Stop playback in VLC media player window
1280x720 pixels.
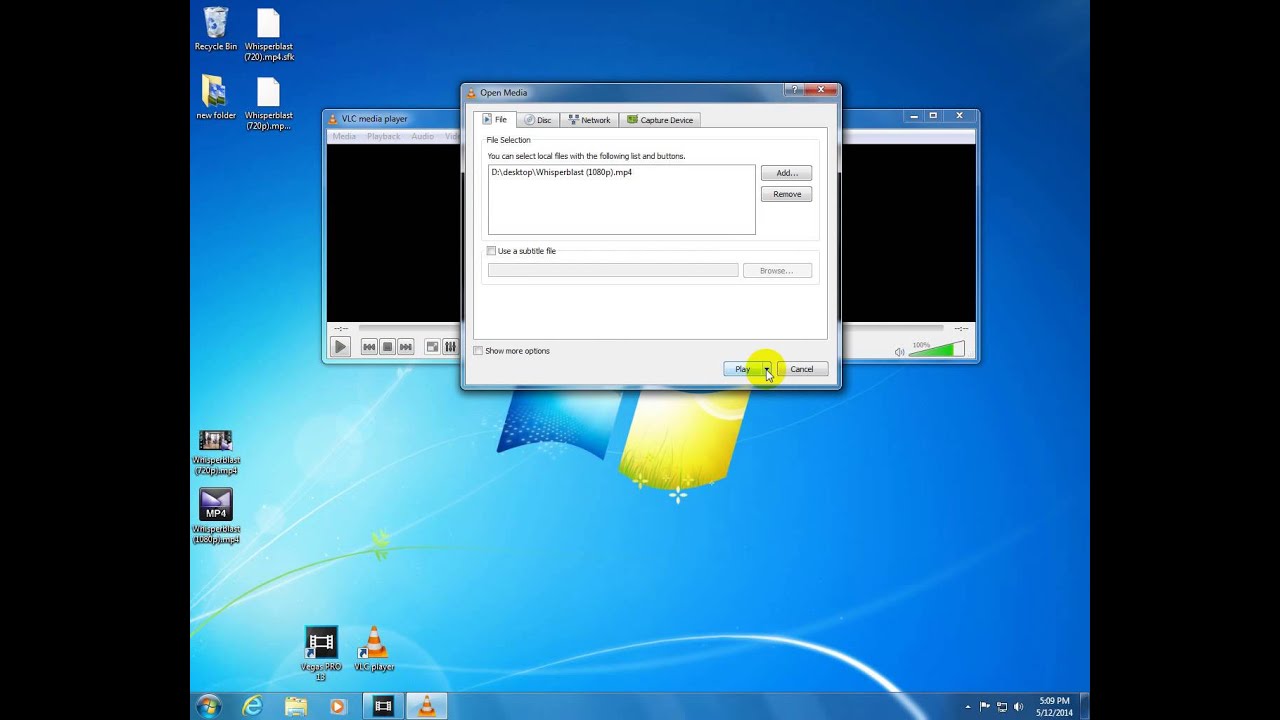387,347
